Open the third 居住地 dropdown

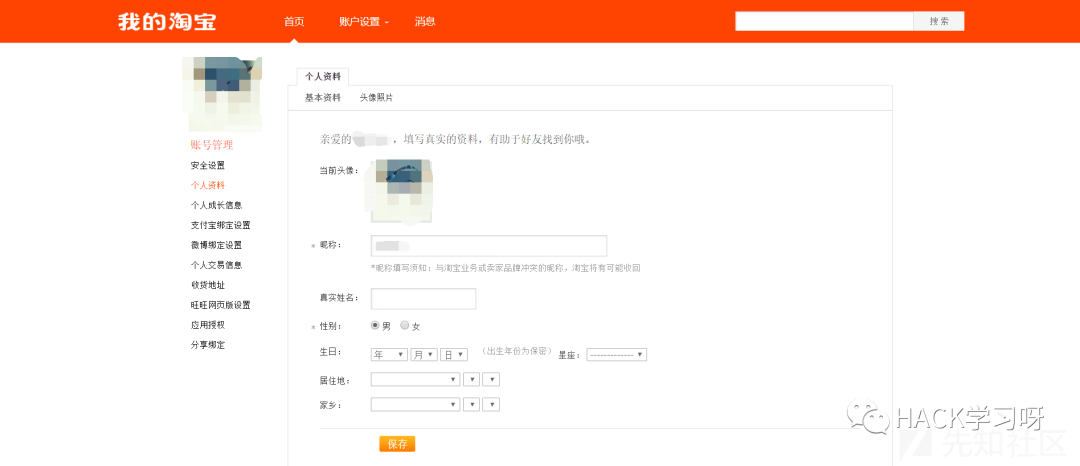[491, 379]
